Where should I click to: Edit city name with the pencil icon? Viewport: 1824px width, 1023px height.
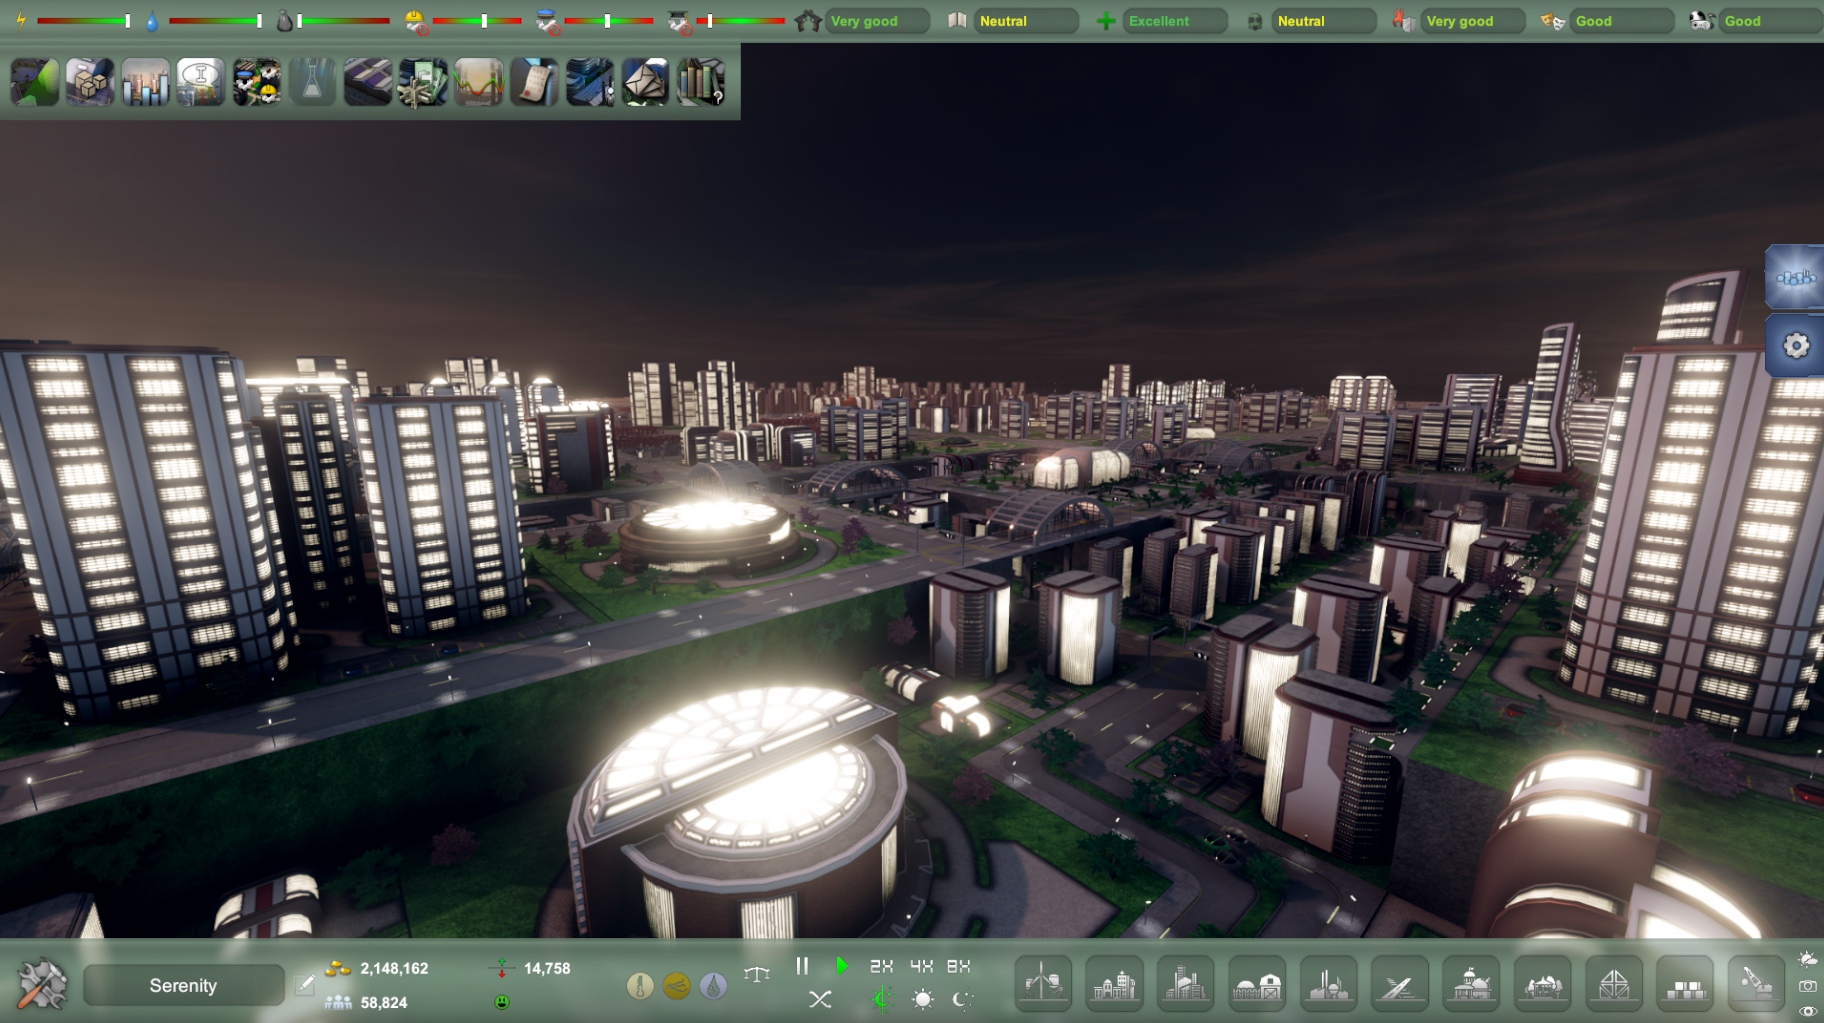305,985
